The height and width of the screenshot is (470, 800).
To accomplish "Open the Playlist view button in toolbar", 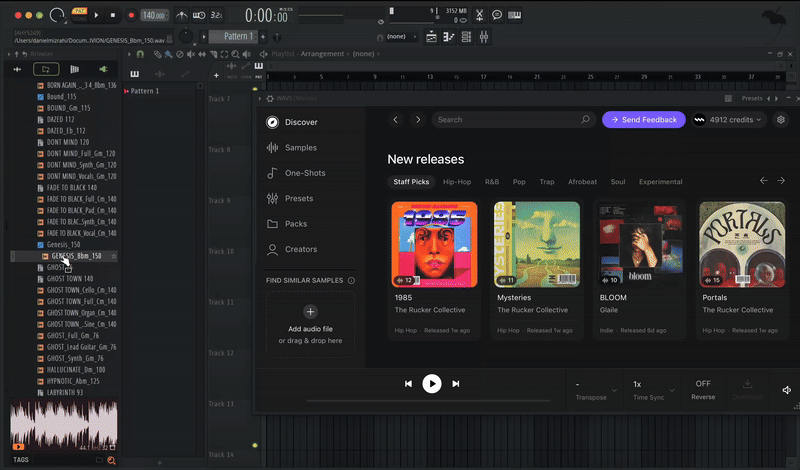I will pyautogui.click(x=431, y=37).
